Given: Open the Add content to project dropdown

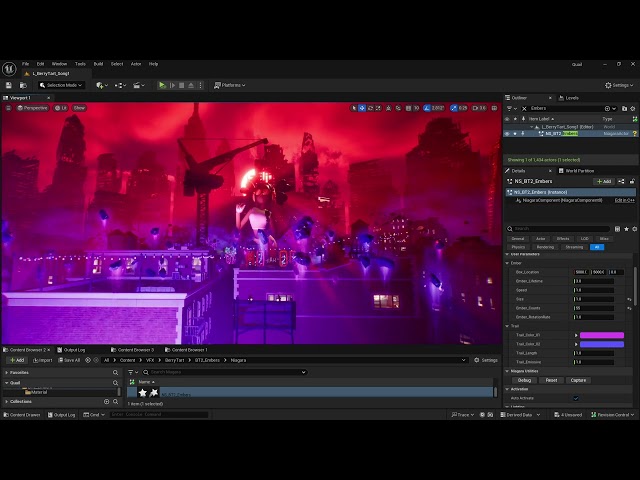Looking at the screenshot, I should tap(102, 85).
